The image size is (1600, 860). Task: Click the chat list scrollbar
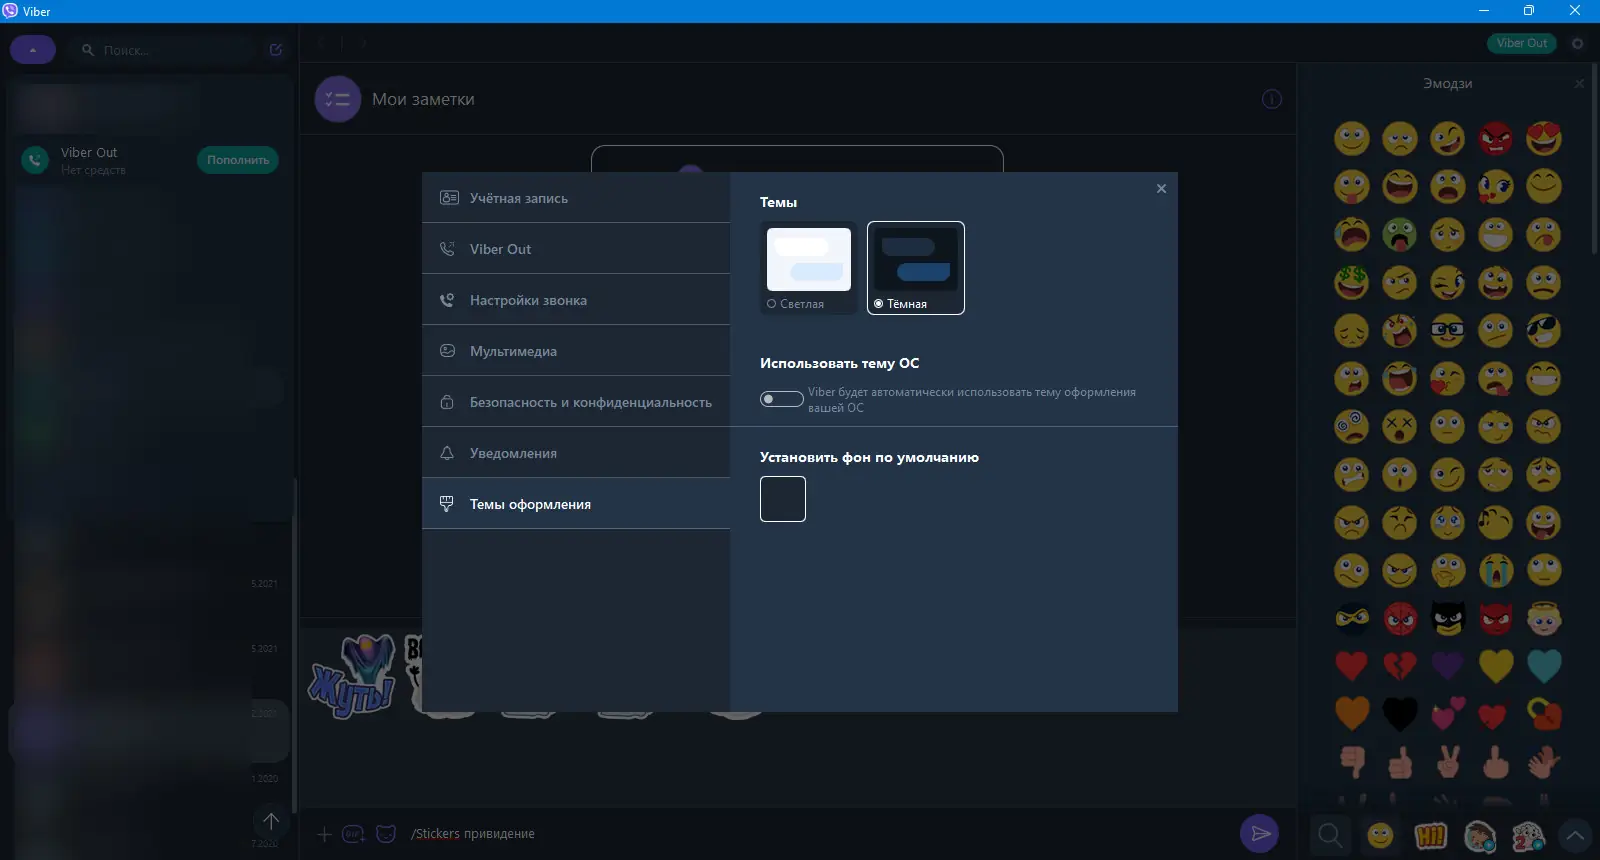point(294,645)
